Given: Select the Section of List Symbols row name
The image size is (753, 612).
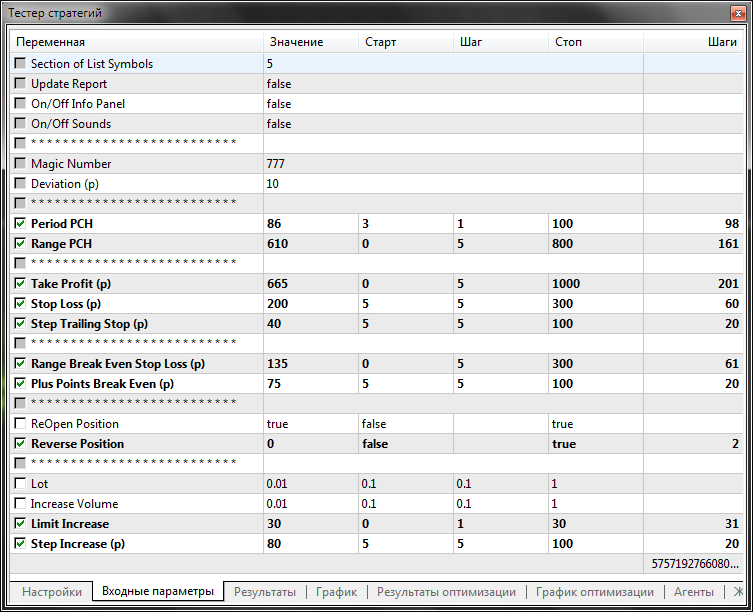Looking at the screenshot, I should 92,63.
